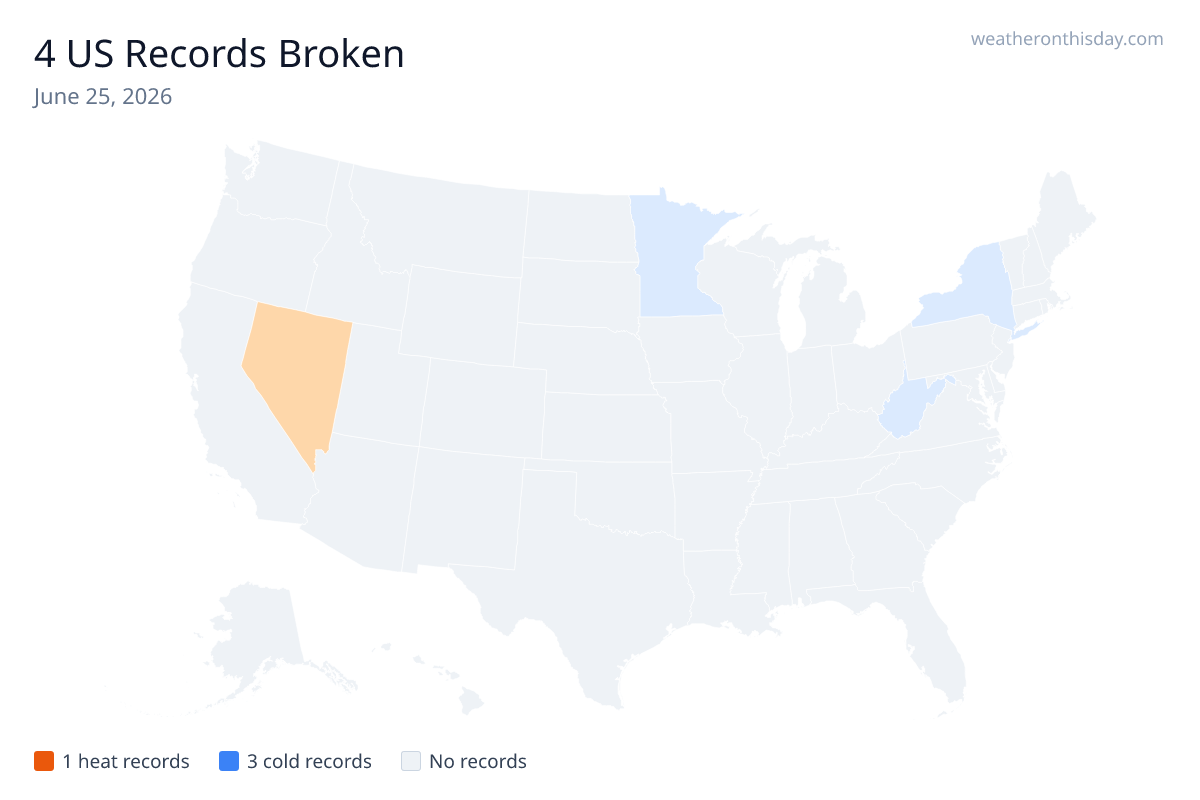Click the gray No records legend swatch
The height and width of the screenshot is (800, 1200).
click(x=410, y=761)
